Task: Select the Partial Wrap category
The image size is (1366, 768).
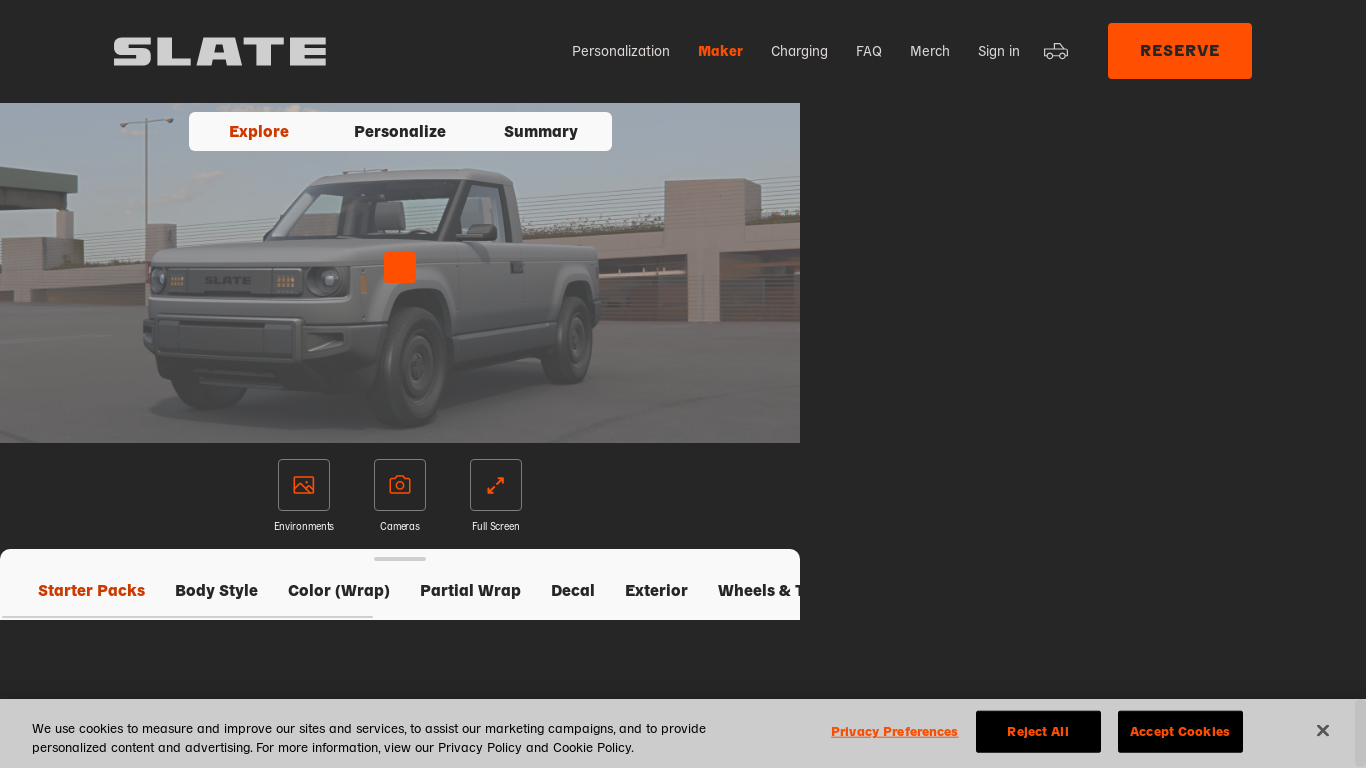Action: 470,591
